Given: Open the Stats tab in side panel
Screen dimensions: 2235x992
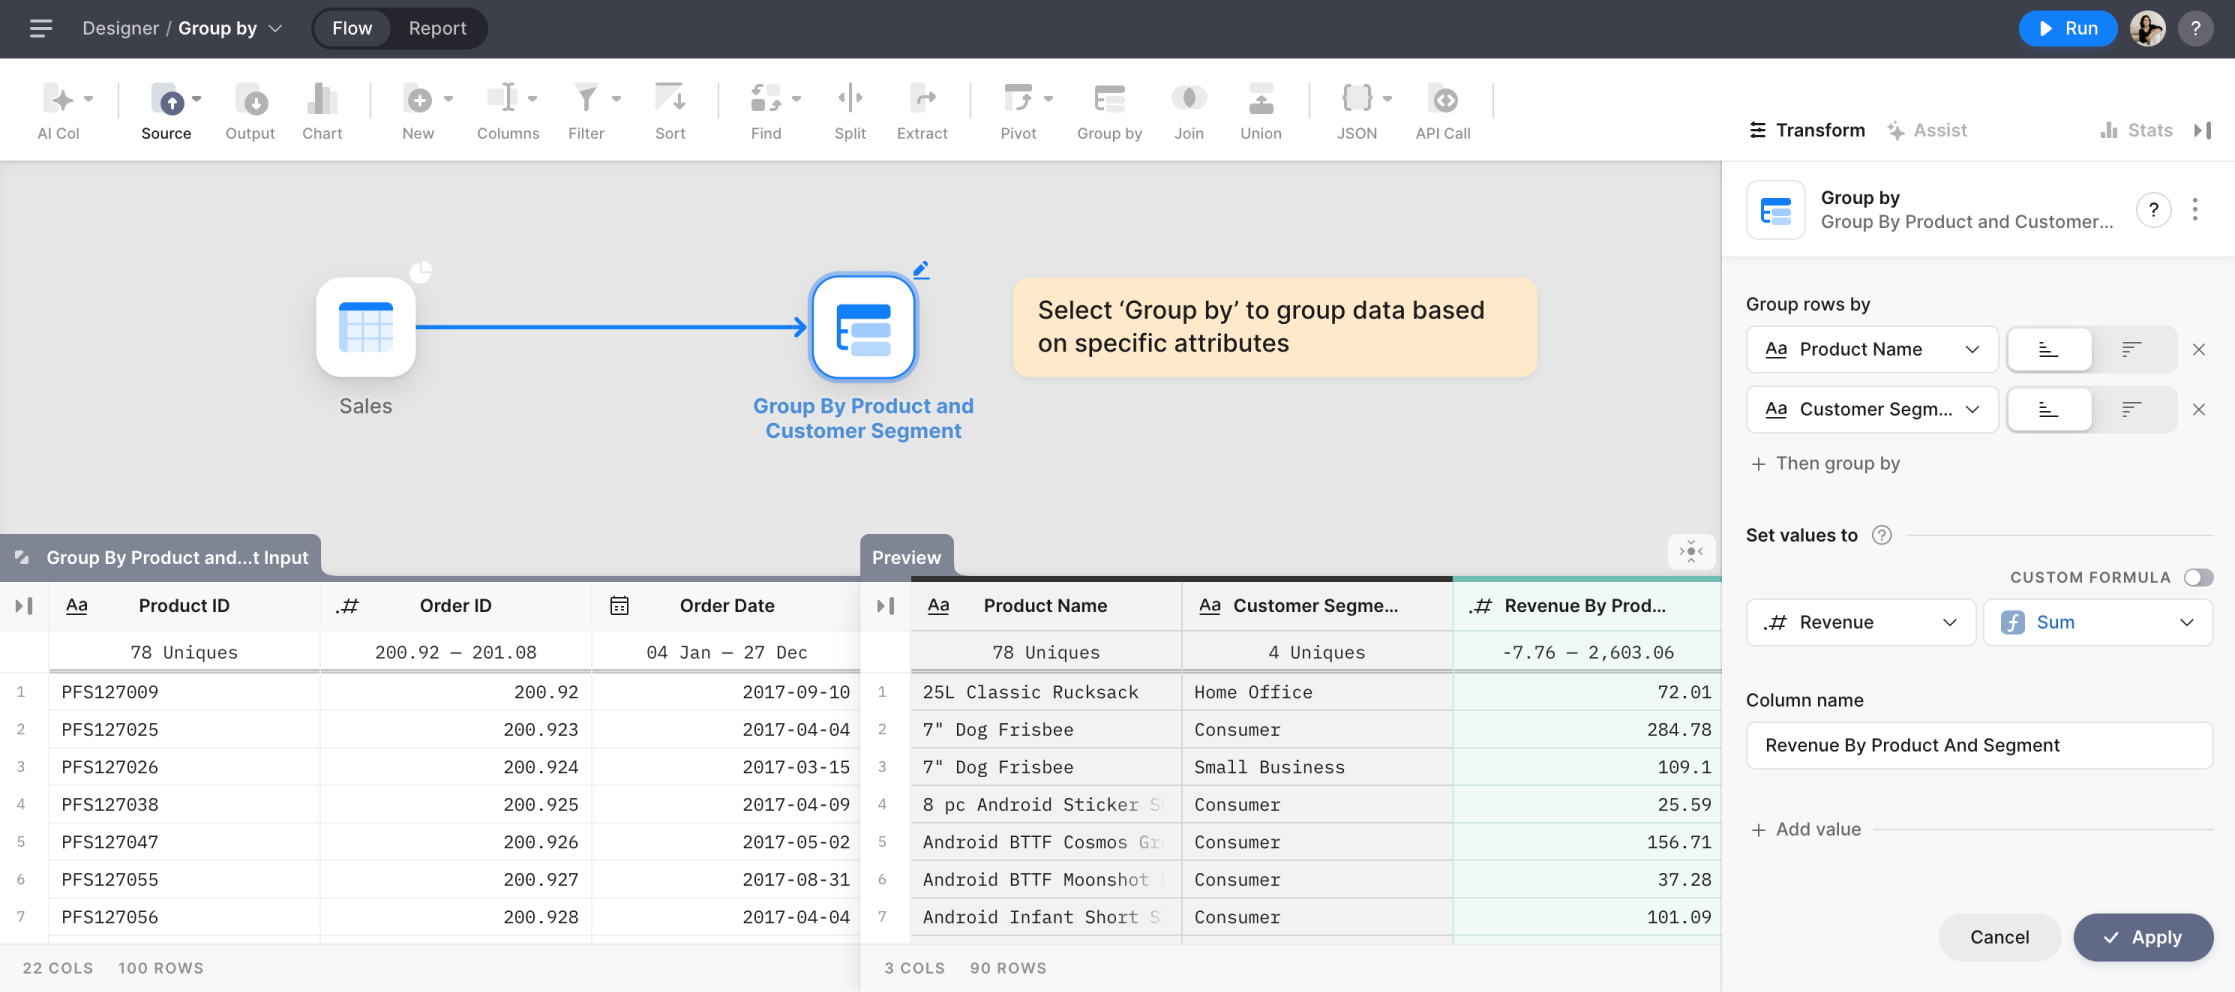Looking at the screenshot, I should 2137,130.
